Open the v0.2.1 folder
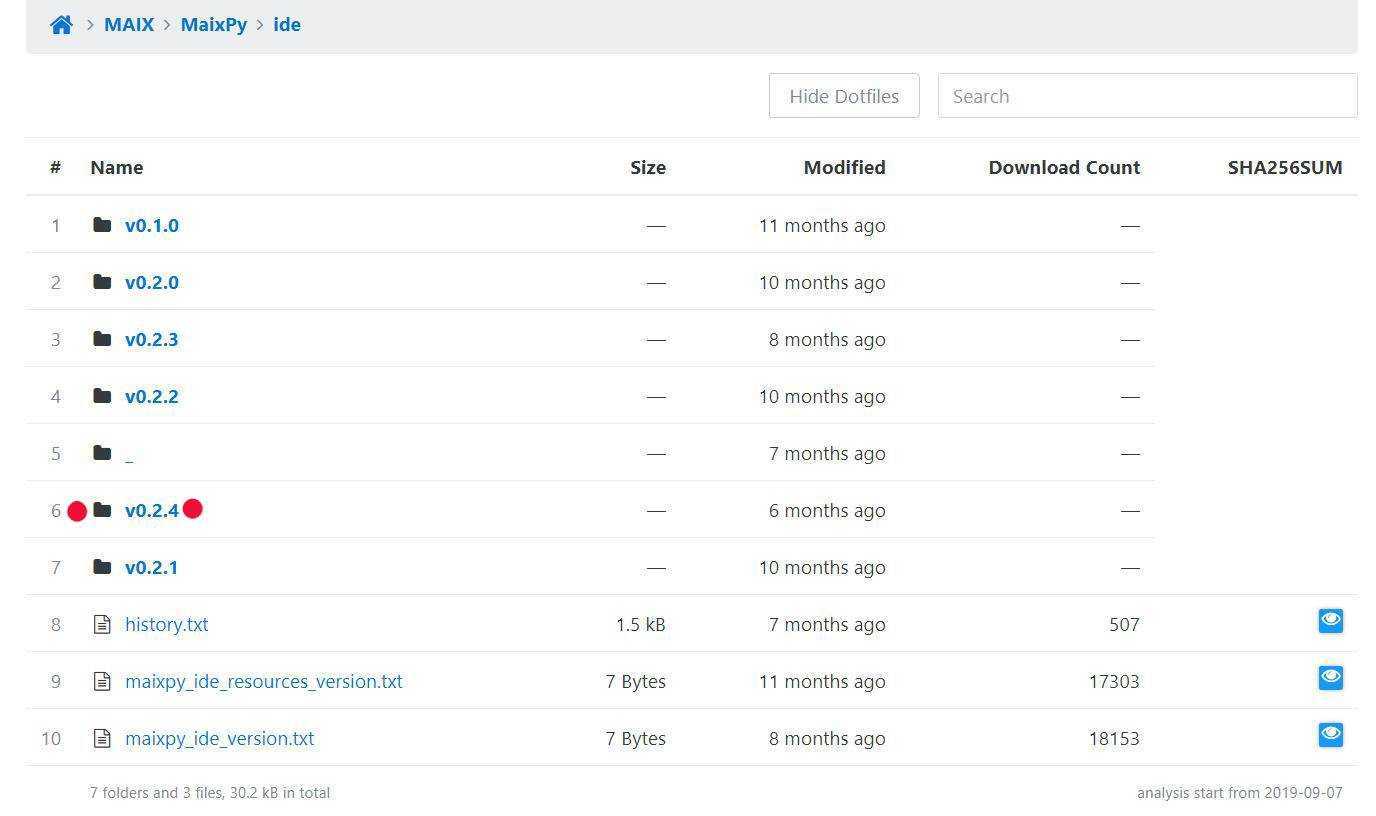1376x816 pixels. 152,568
